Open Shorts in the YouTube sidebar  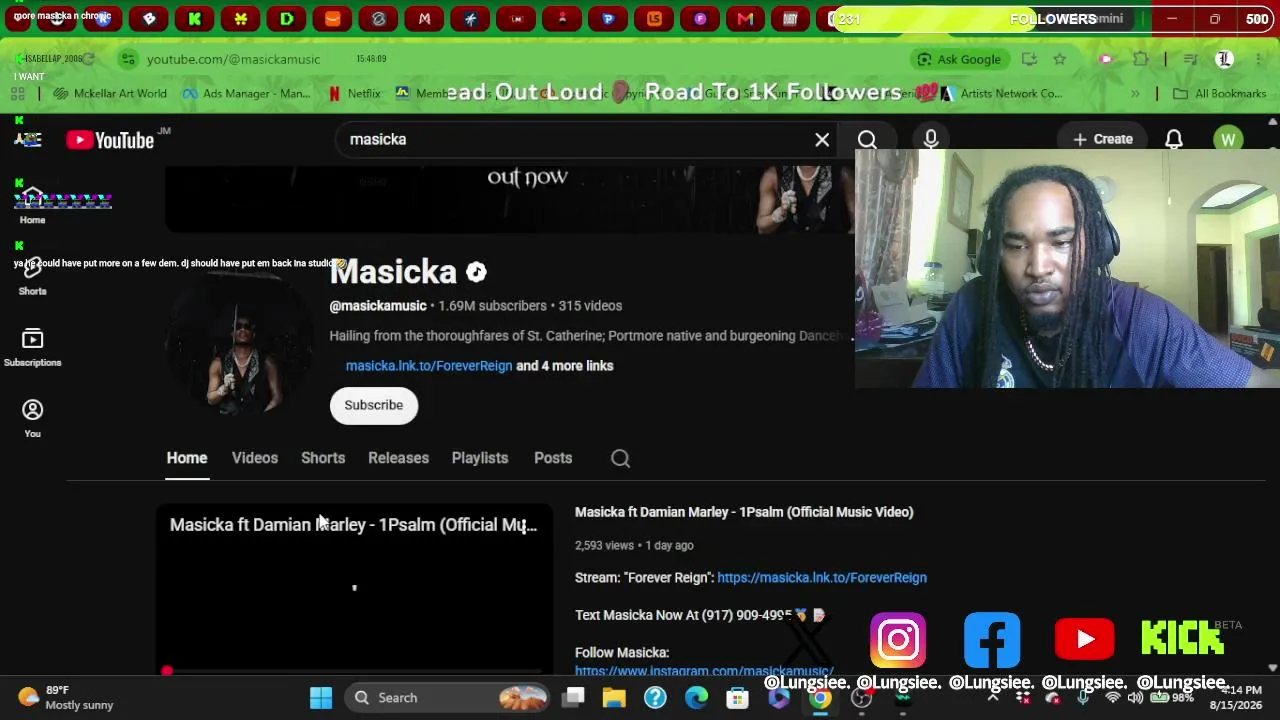[32, 276]
